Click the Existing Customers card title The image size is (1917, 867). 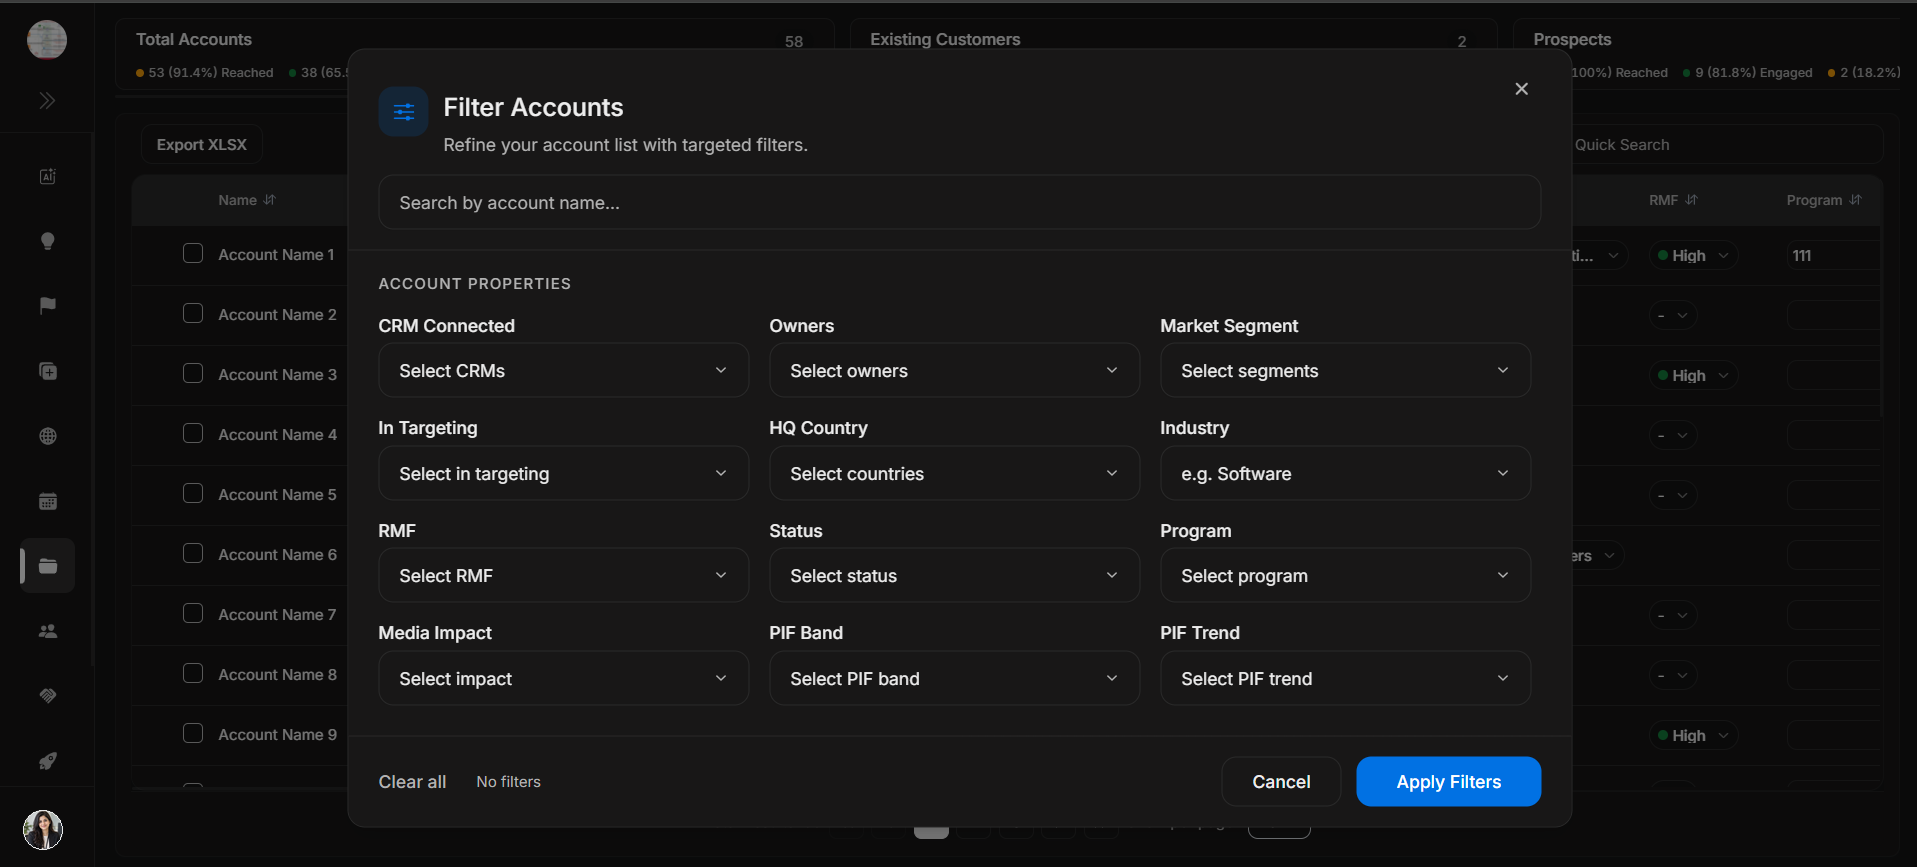(x=945, y=40)
